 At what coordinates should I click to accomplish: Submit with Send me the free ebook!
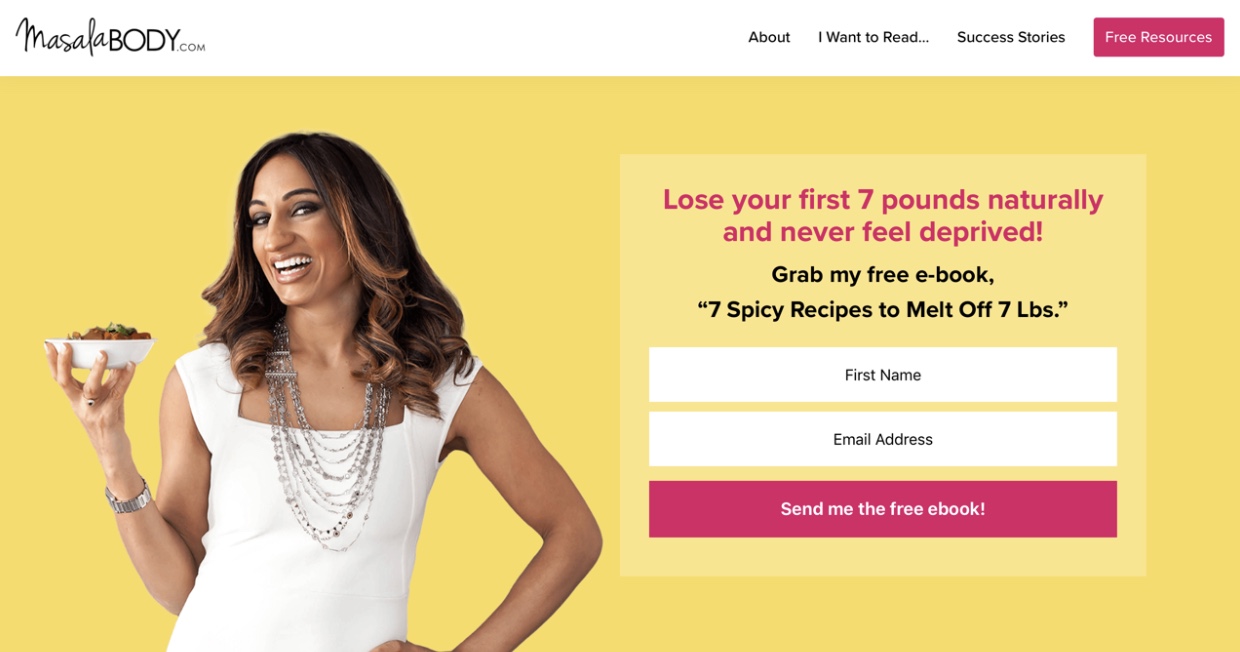[x=883, y=509]
